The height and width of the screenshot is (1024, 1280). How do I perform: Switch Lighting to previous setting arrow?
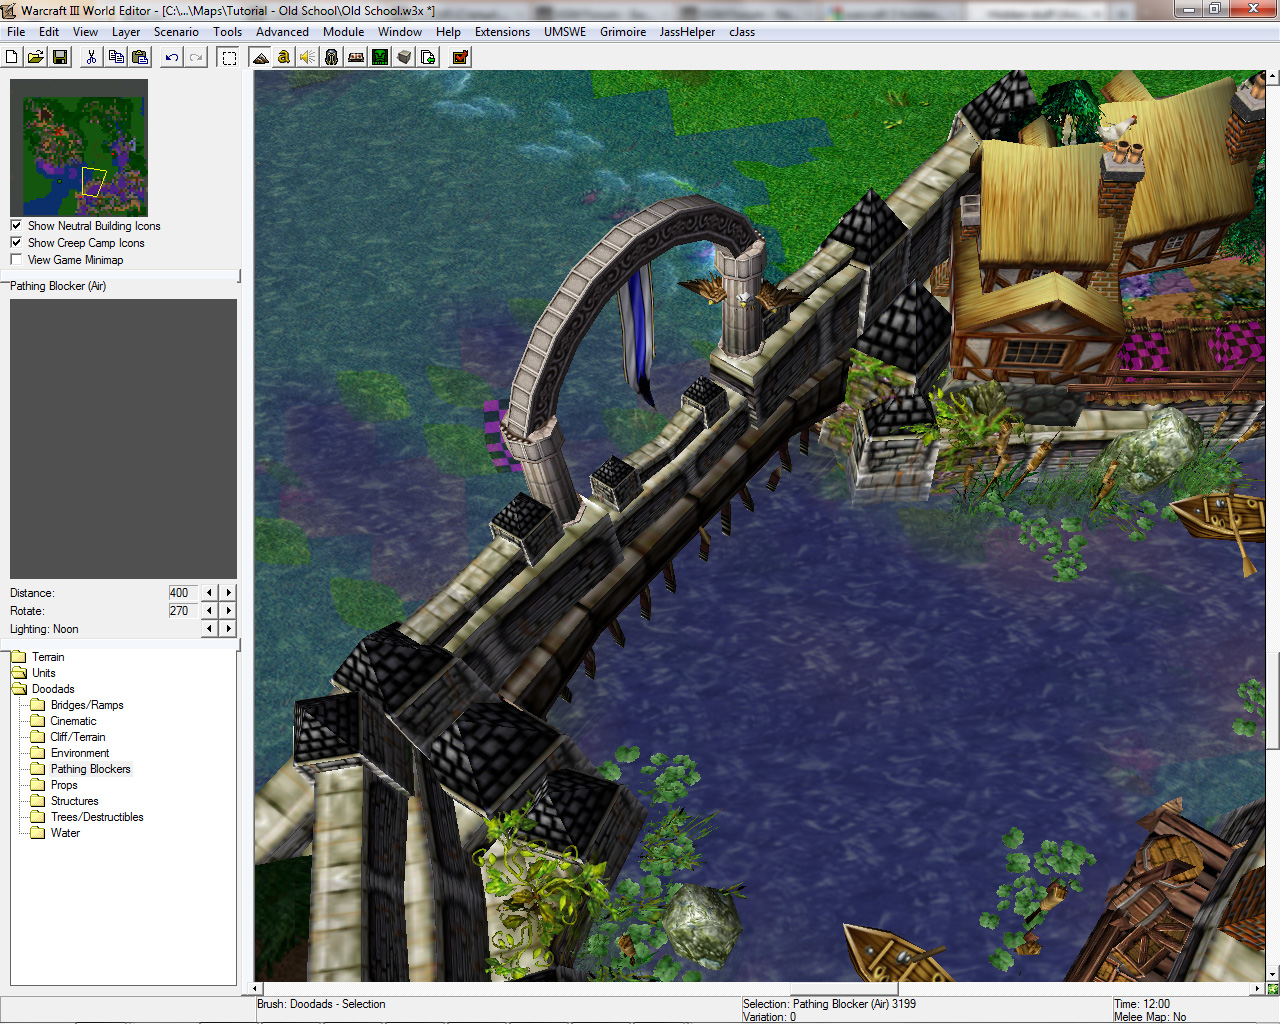click(209, 629)
